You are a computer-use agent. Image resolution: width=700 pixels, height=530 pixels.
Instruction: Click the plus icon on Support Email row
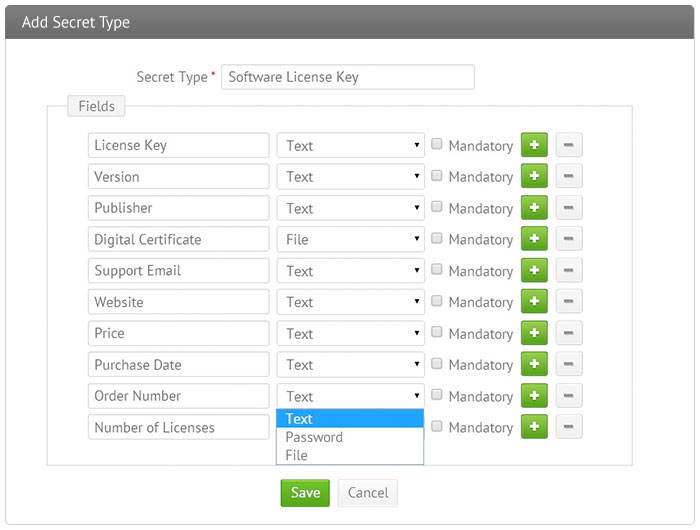[534, 271]
